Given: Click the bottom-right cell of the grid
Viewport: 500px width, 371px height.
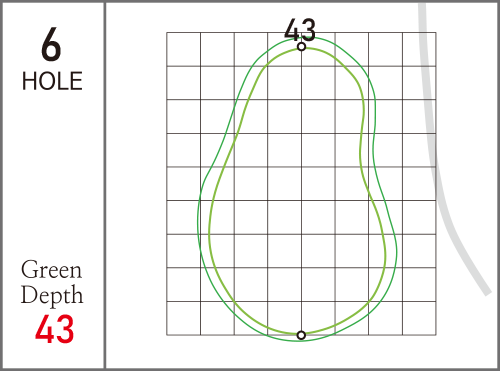Looking at the screenshot, I should click(x=419, y=318).
